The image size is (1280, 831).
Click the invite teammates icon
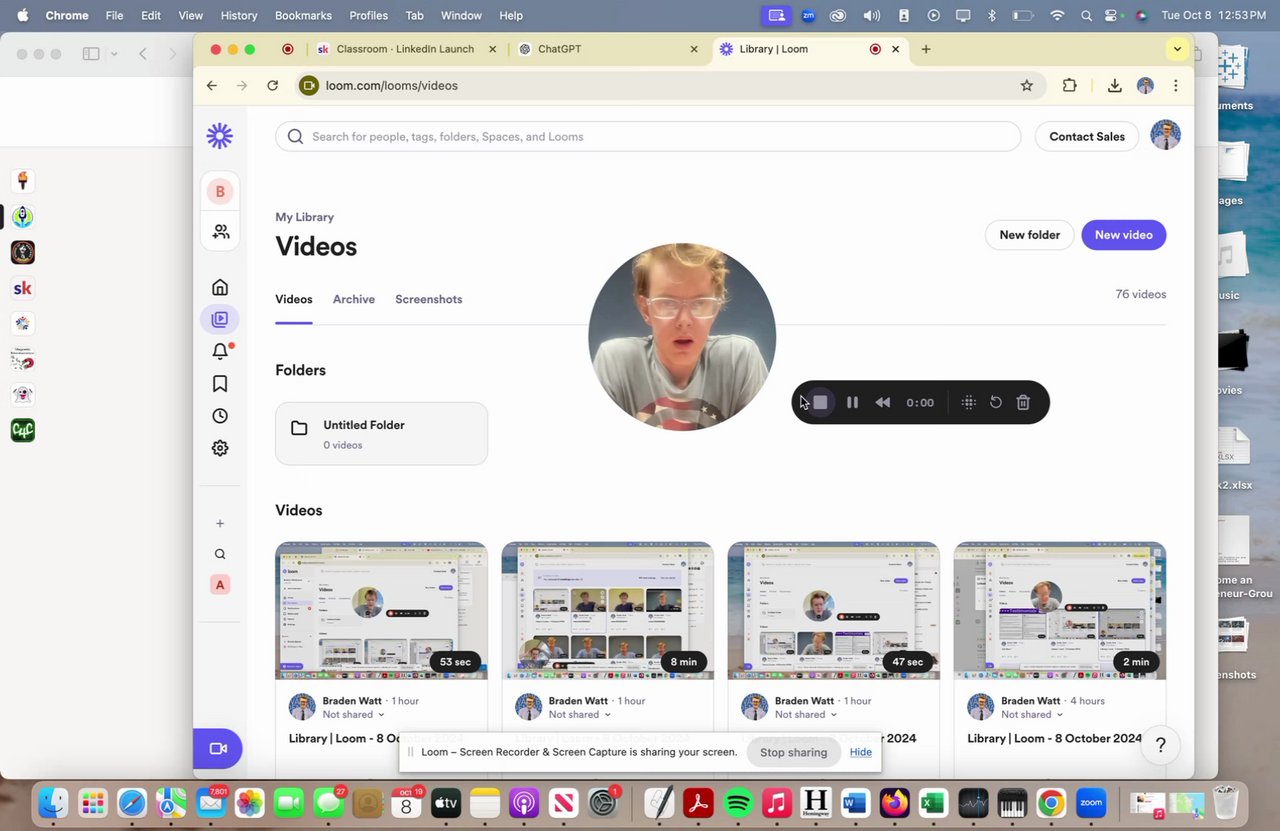(x=220, y=231)
